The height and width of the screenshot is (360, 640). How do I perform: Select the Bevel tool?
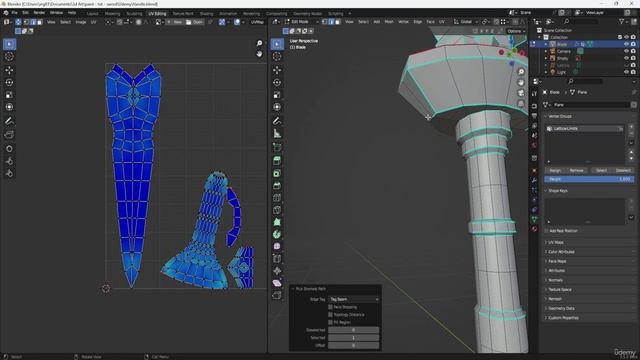(x=277, y=185)
